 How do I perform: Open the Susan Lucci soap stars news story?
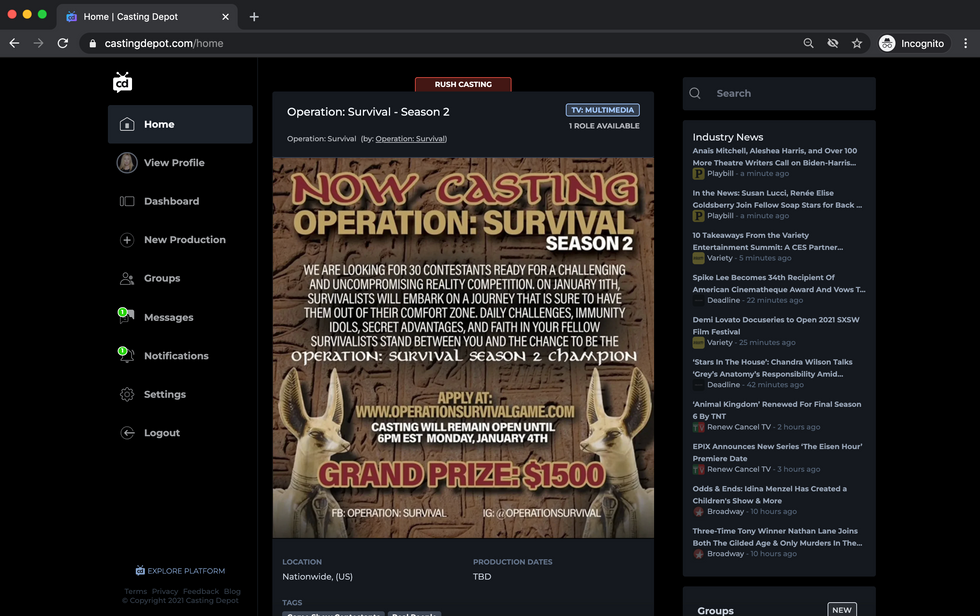pos(777,199)
